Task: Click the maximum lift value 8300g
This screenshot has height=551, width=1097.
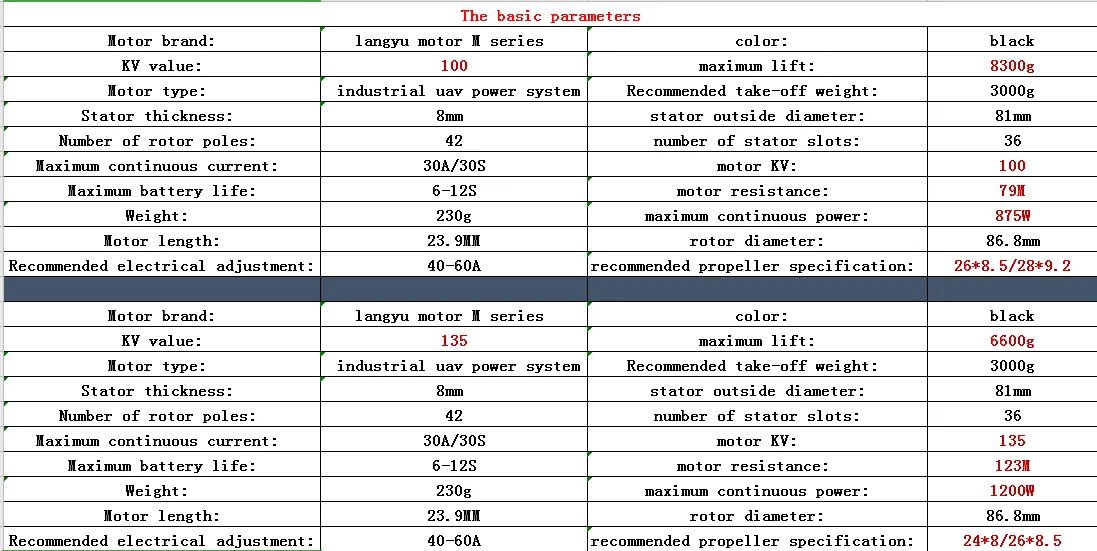Action: [x=1012, y=66]
